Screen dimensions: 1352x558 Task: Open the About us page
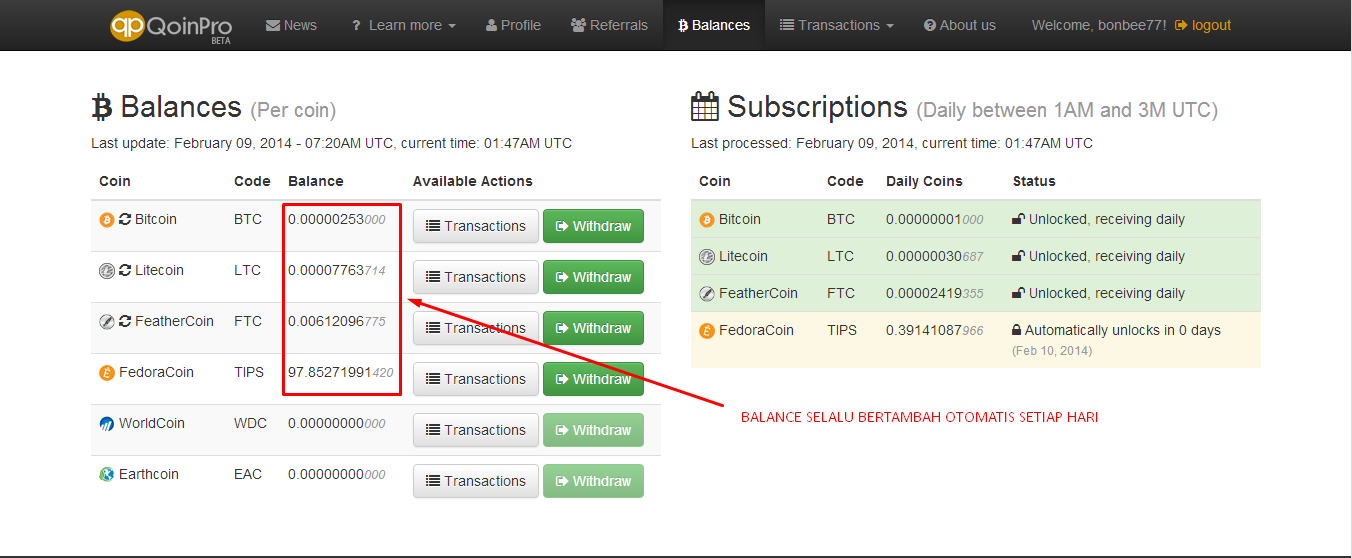point(959,25)
